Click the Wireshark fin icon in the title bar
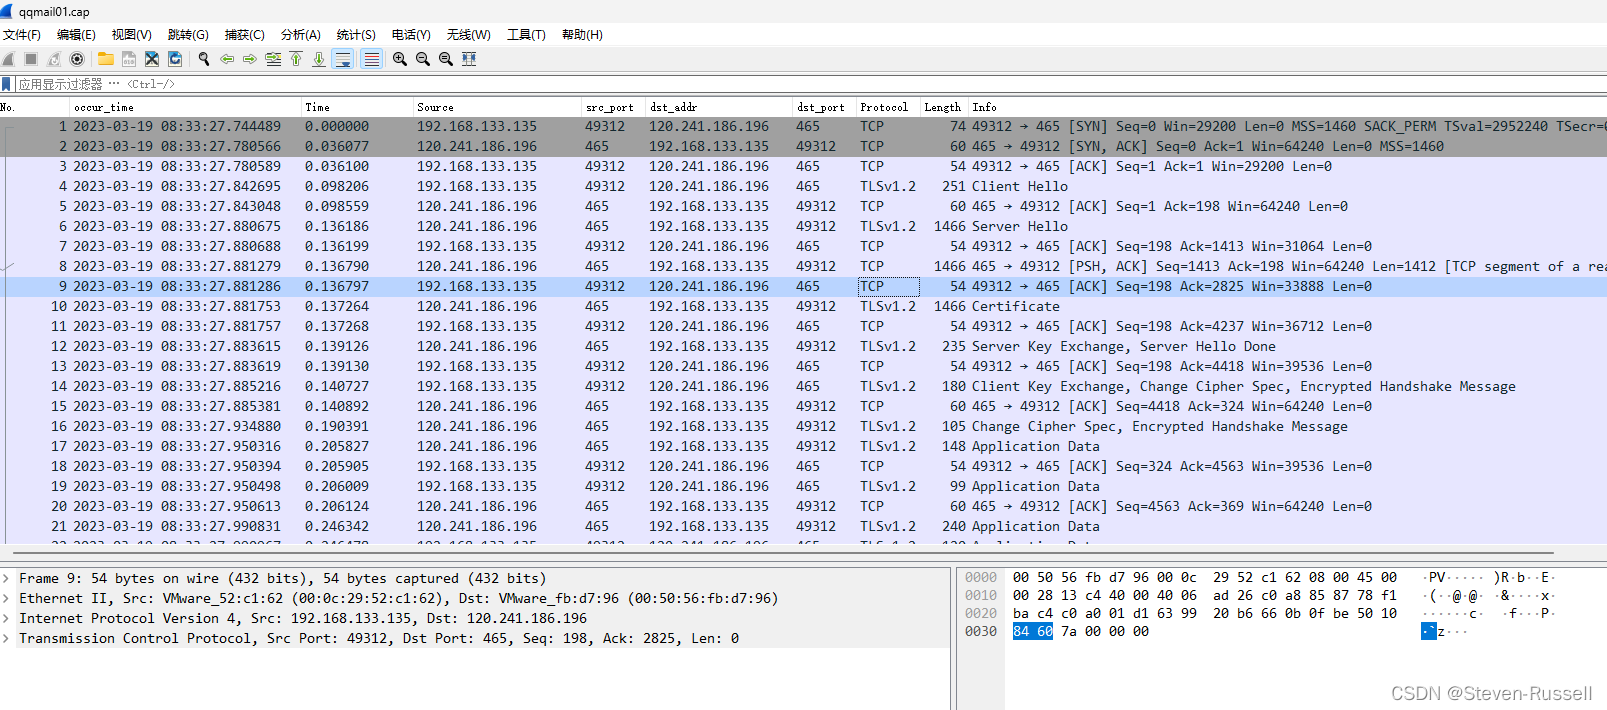Screen dimensions: 1607x710 point(7,11)
